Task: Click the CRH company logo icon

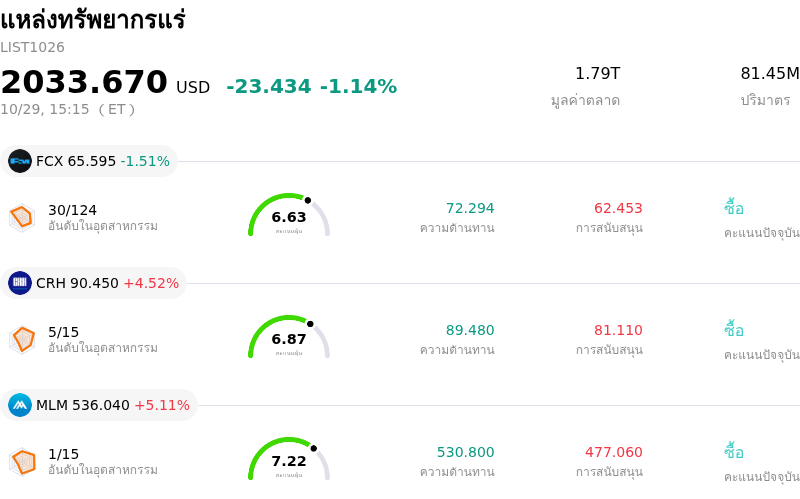Action: pyautogui.click(x=20, y=283)
